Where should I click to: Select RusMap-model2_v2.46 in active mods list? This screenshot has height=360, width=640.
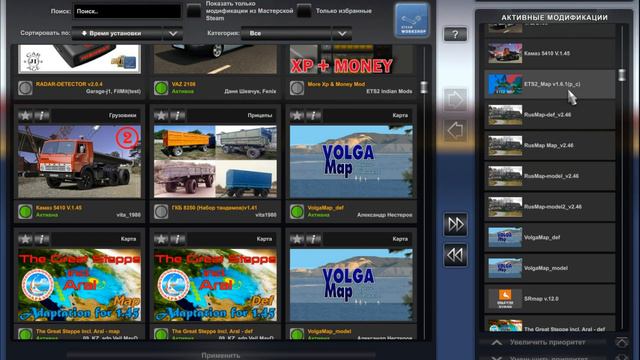[549, 207]
